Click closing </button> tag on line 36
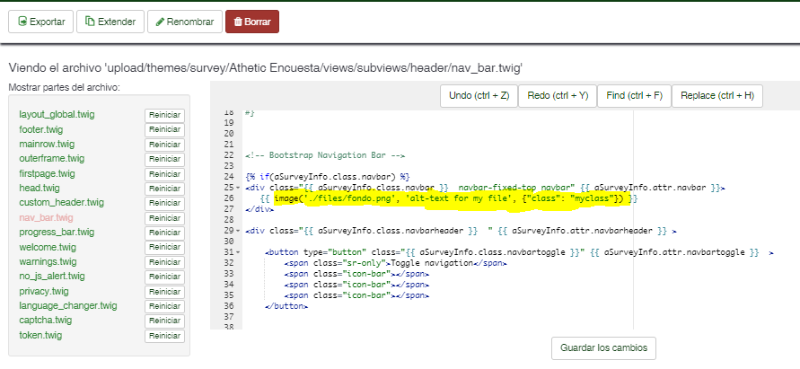Viewport: 800px width, 369px height. coord(287,307)
